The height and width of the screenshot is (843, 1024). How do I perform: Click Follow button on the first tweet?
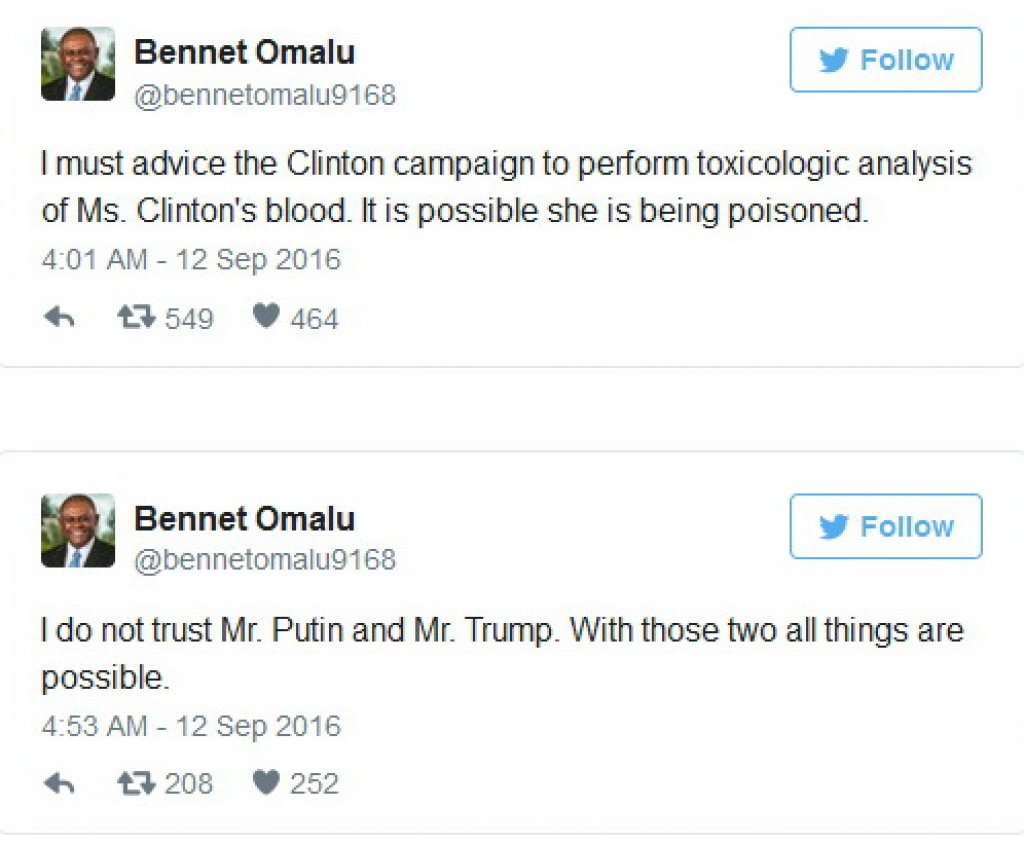885,60
